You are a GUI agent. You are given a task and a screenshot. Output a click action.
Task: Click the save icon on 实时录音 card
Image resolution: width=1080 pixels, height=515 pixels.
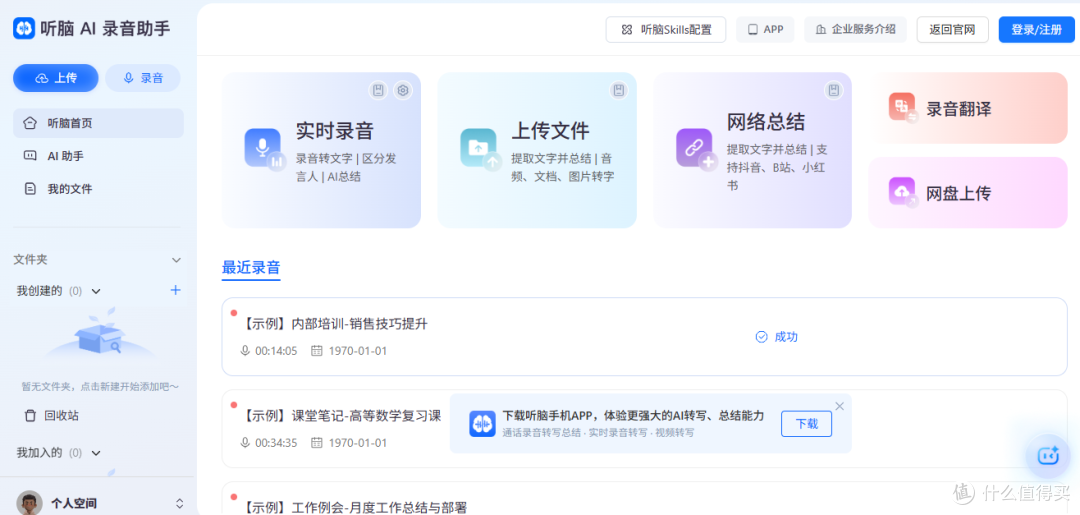377,90
